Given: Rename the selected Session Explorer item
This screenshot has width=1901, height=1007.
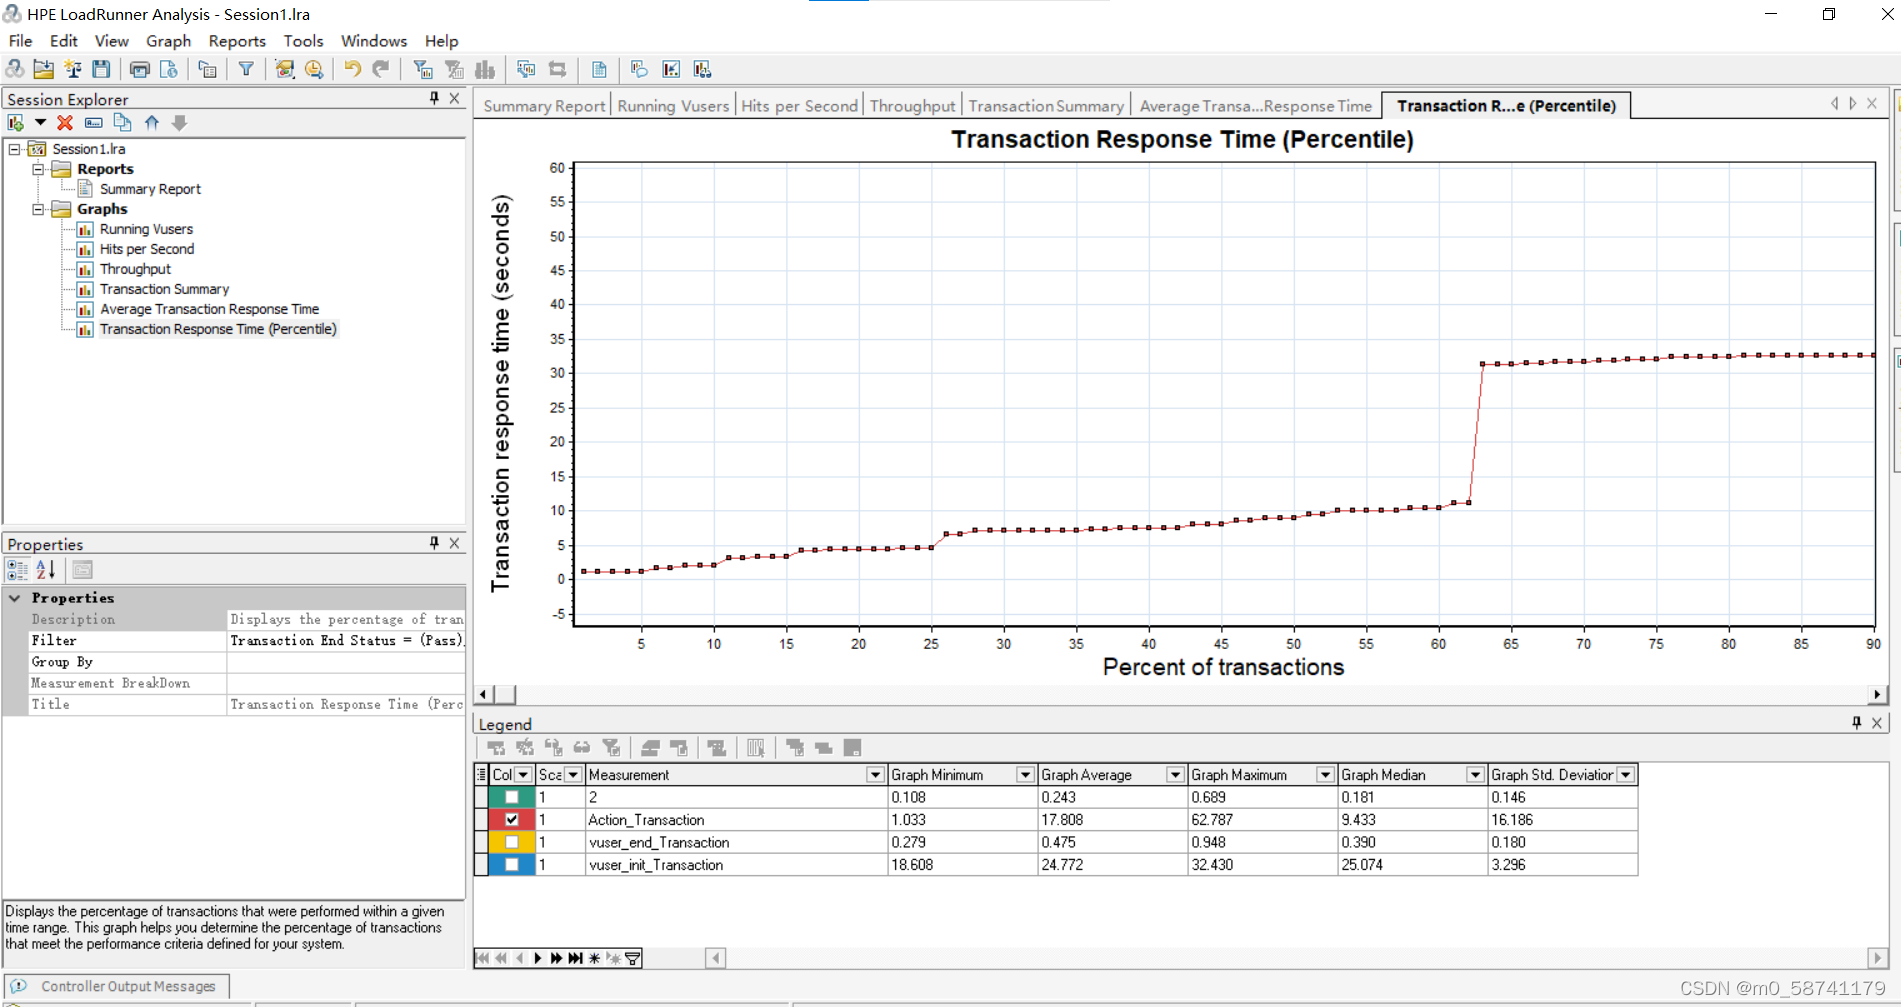Looking at the screenshot, I should [x=93, y=123].
